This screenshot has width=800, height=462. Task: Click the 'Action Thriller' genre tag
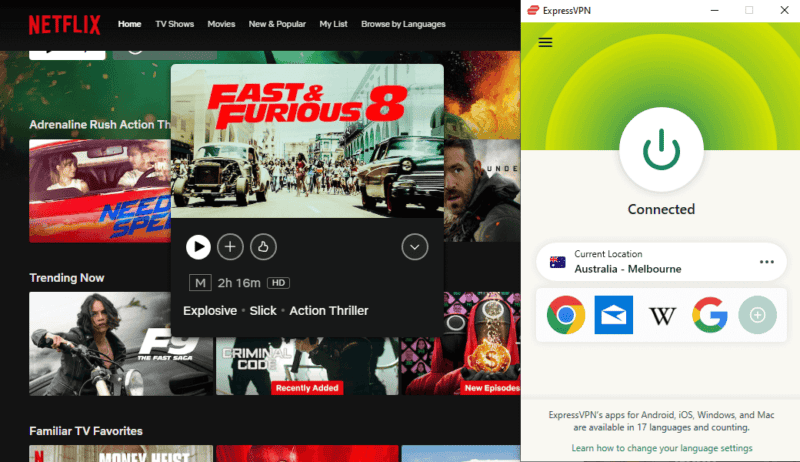coord(329,311)
